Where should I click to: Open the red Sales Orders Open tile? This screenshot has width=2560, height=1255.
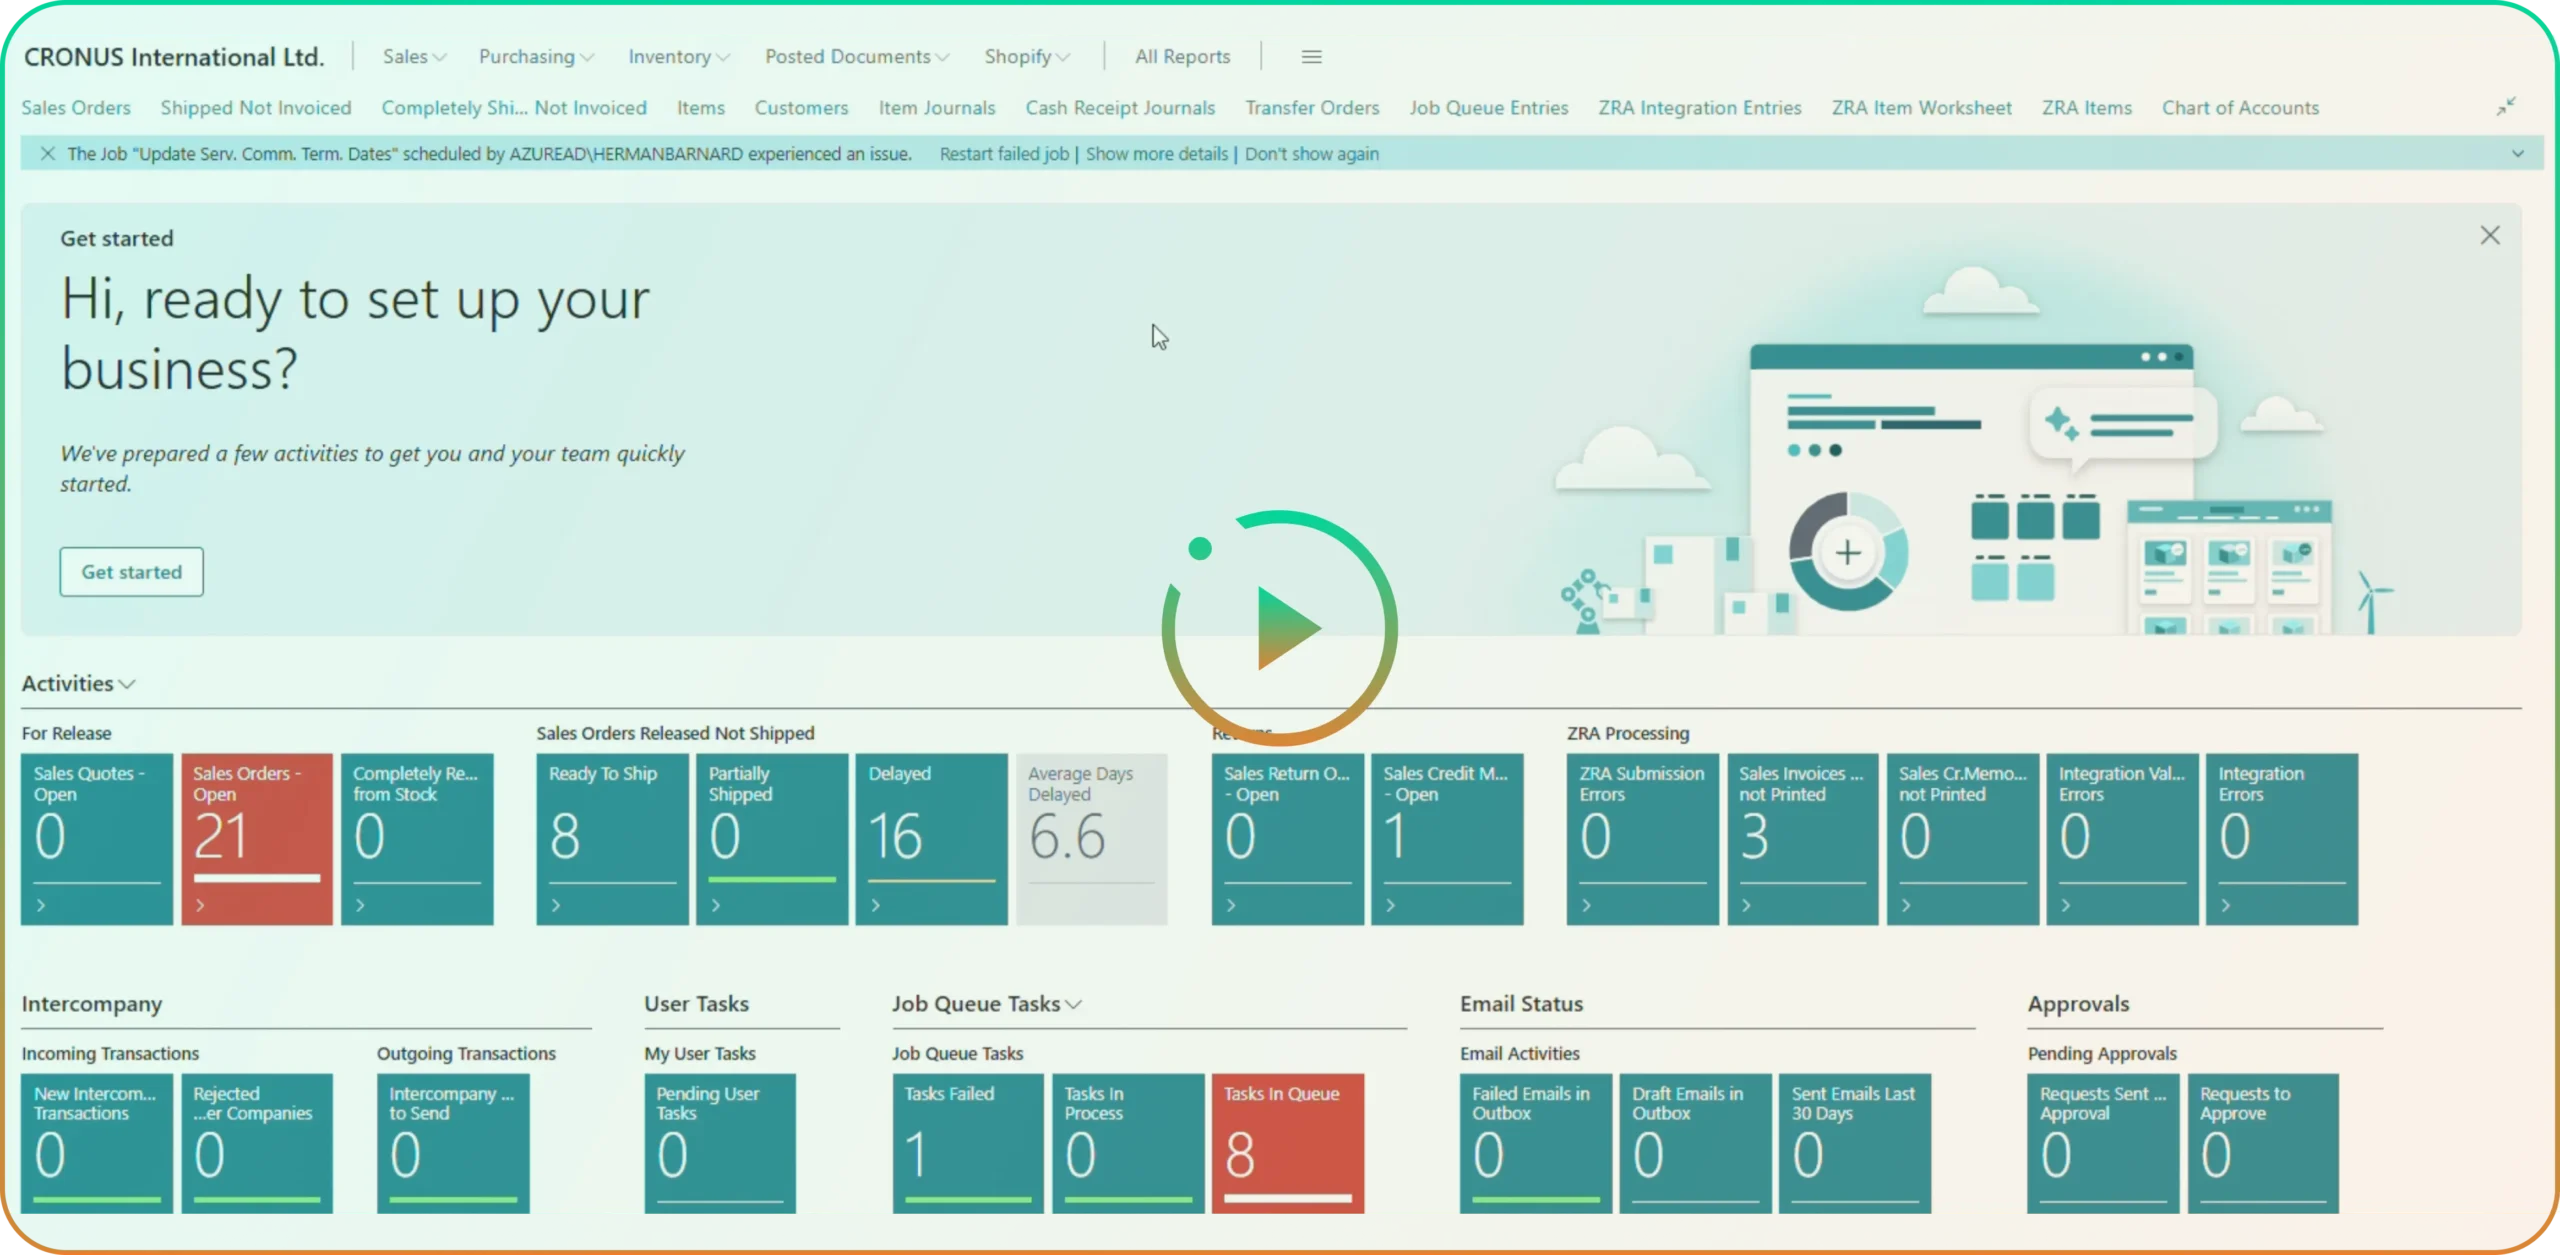click(x=256, y=838)
